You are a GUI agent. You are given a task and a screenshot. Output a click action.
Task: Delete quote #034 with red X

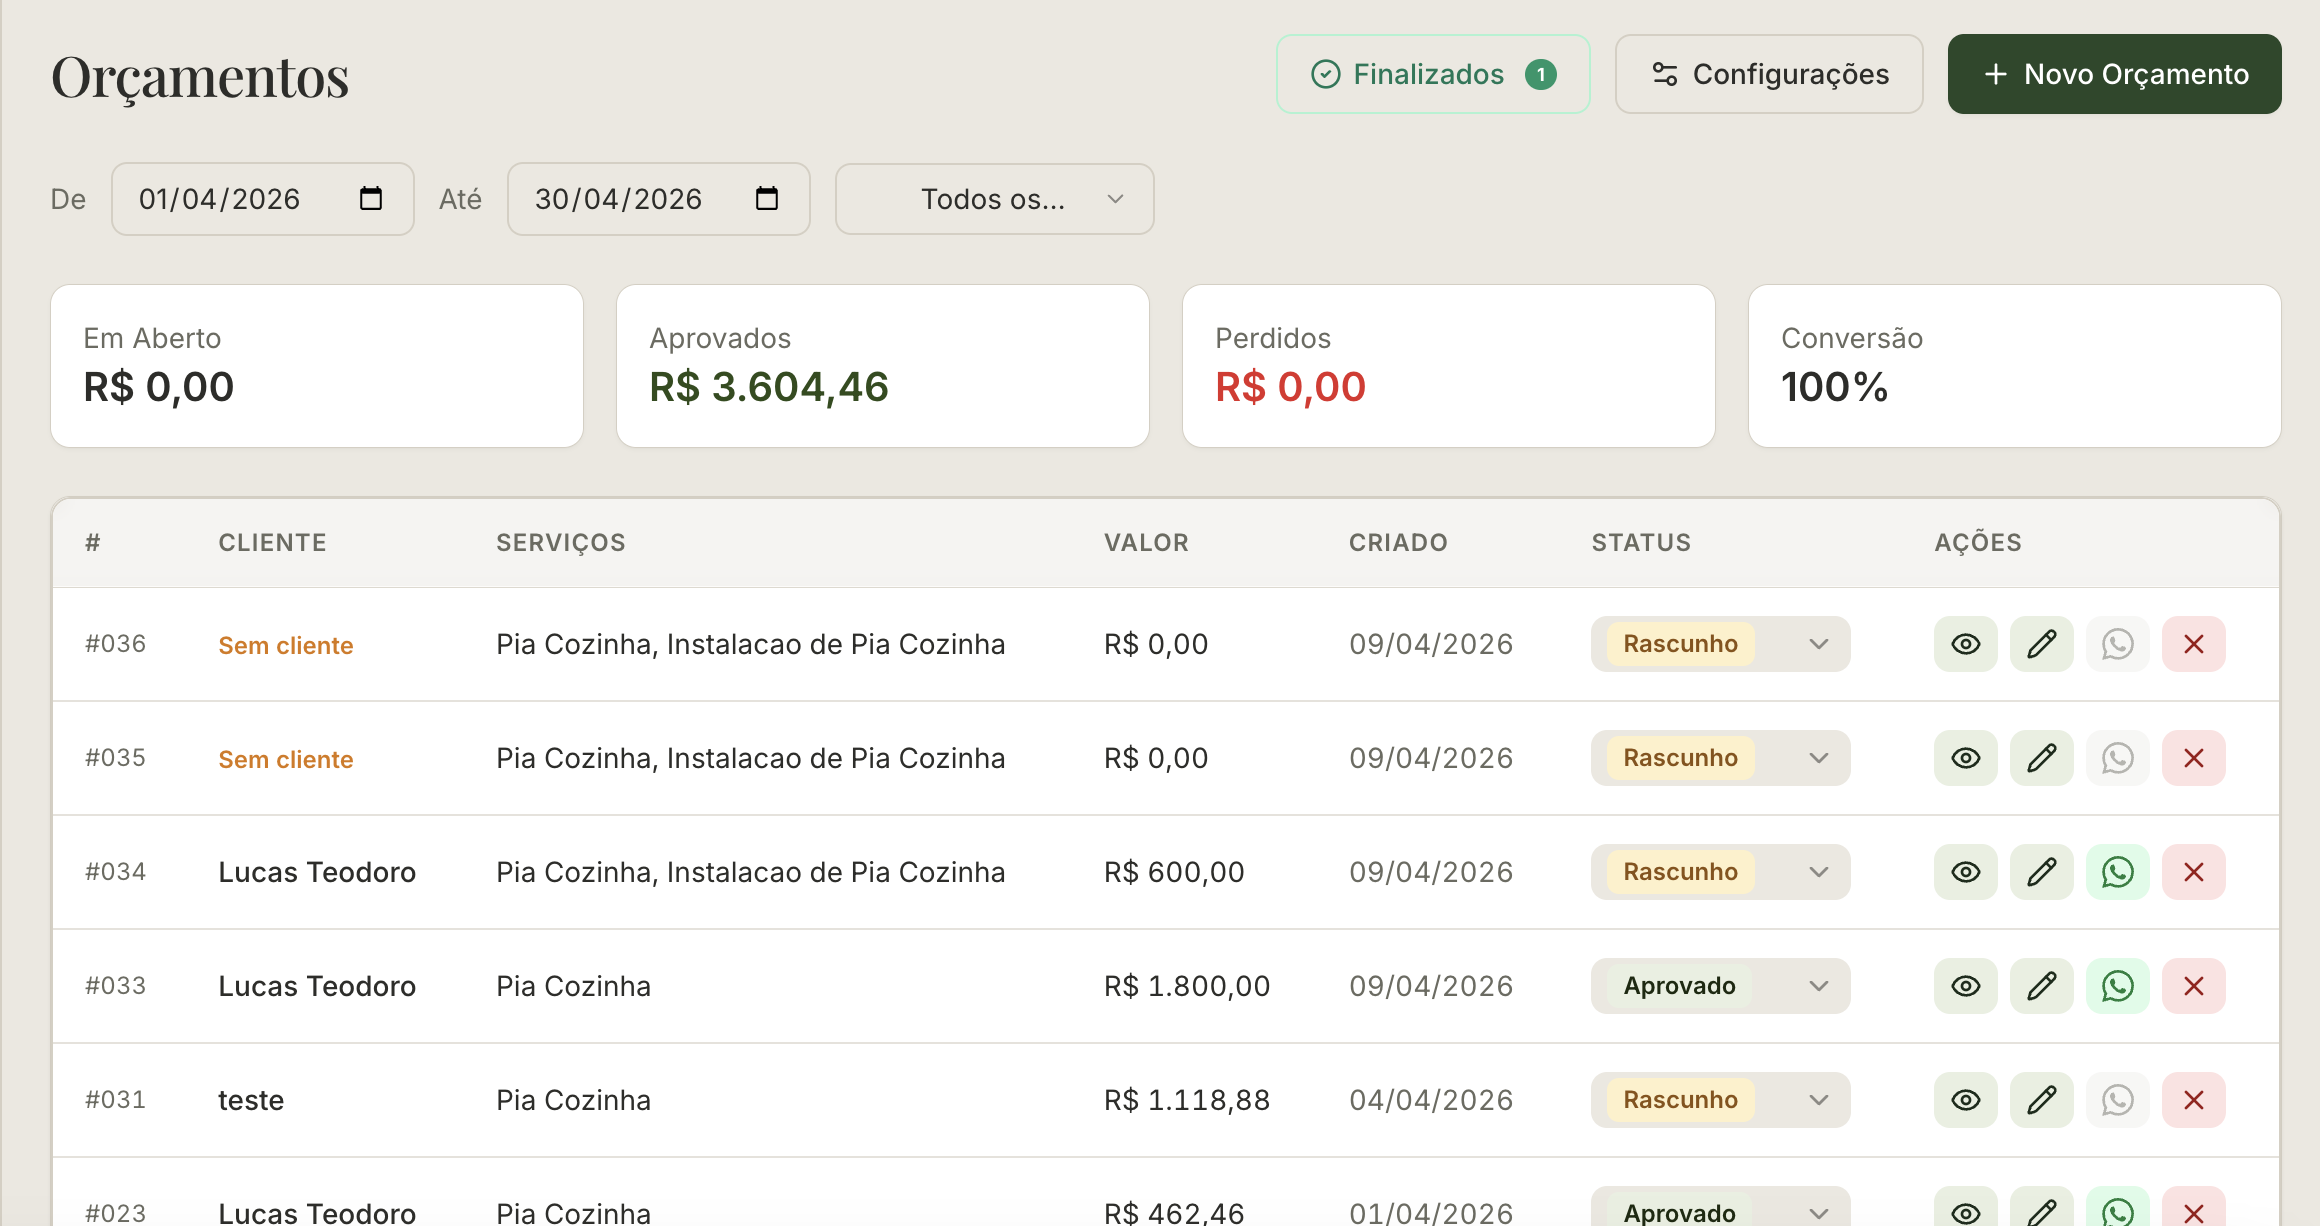pyautogui.click(x=2193, y=872)
